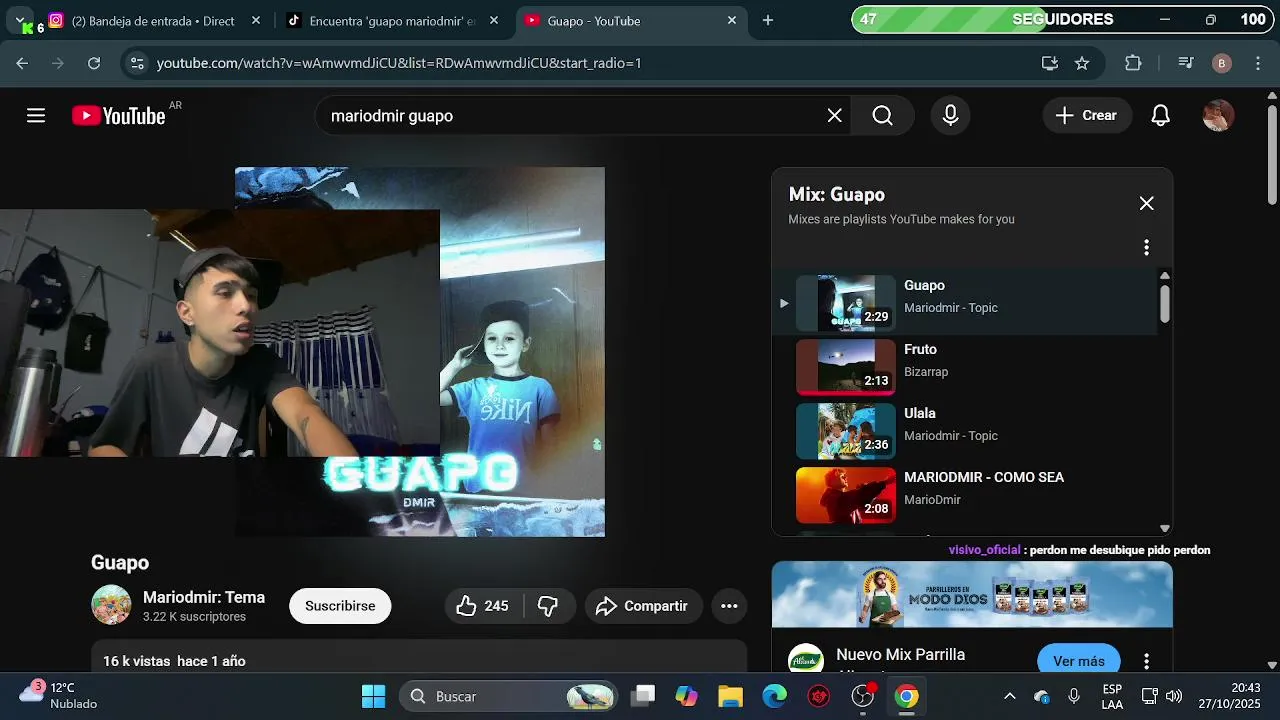
Task: Open Chrome profile B button
Action: coord(1221,63)
